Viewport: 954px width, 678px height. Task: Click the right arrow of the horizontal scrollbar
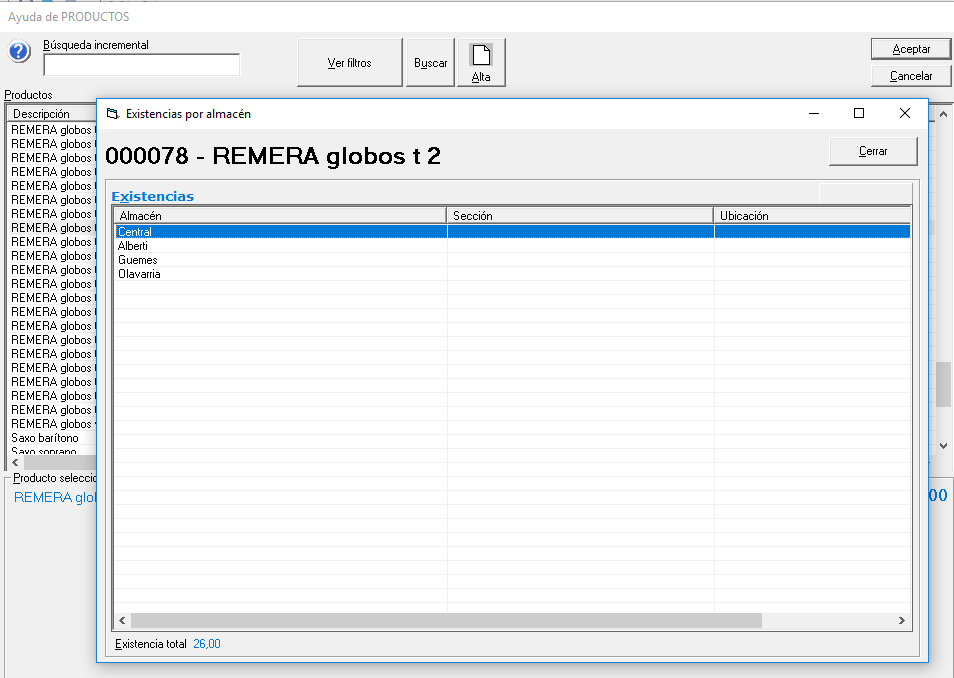tap(901, 621)
